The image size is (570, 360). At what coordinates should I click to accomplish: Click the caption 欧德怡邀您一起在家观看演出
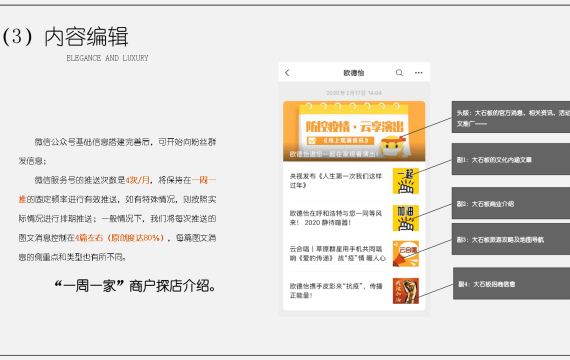tap(334, 154)
